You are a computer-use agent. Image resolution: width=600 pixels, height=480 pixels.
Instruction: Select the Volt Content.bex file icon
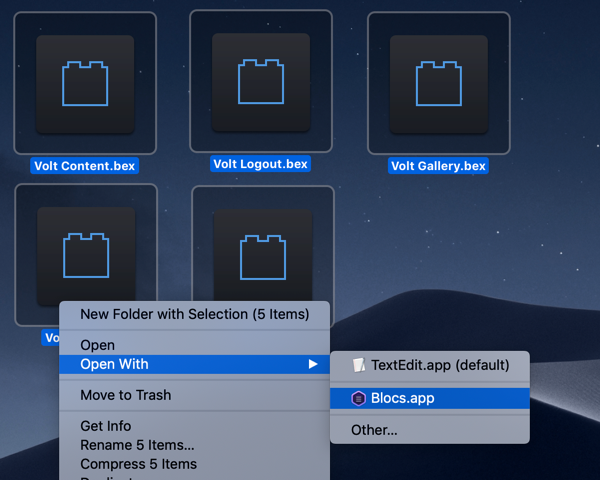[85, 83]
